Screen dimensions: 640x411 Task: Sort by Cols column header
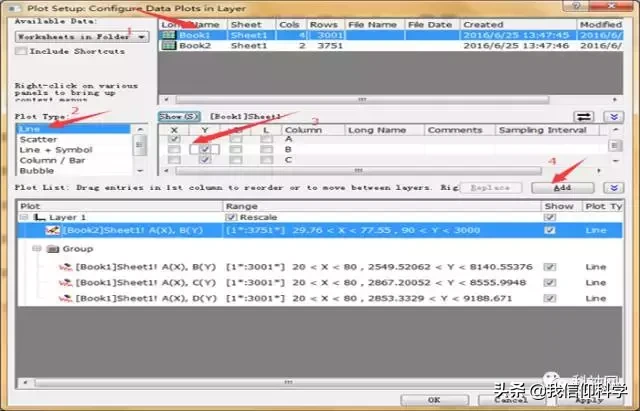pyautogui.click(x=289, y=24)
